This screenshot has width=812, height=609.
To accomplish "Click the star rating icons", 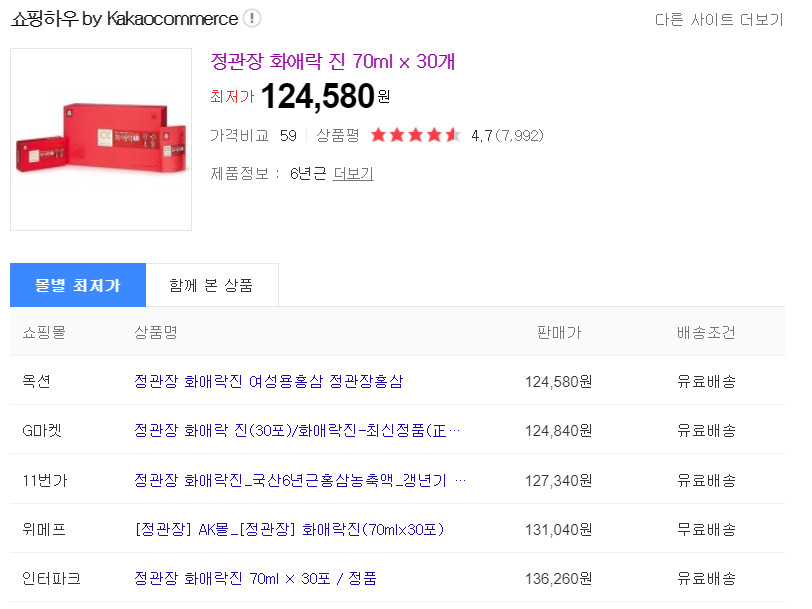I will tap(415, 135).
